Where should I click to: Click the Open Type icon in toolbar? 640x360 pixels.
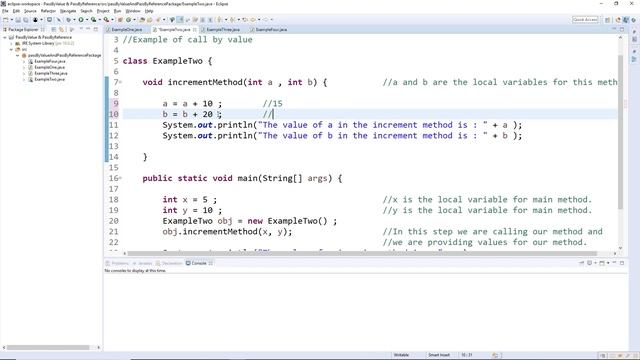pos(142,20)
